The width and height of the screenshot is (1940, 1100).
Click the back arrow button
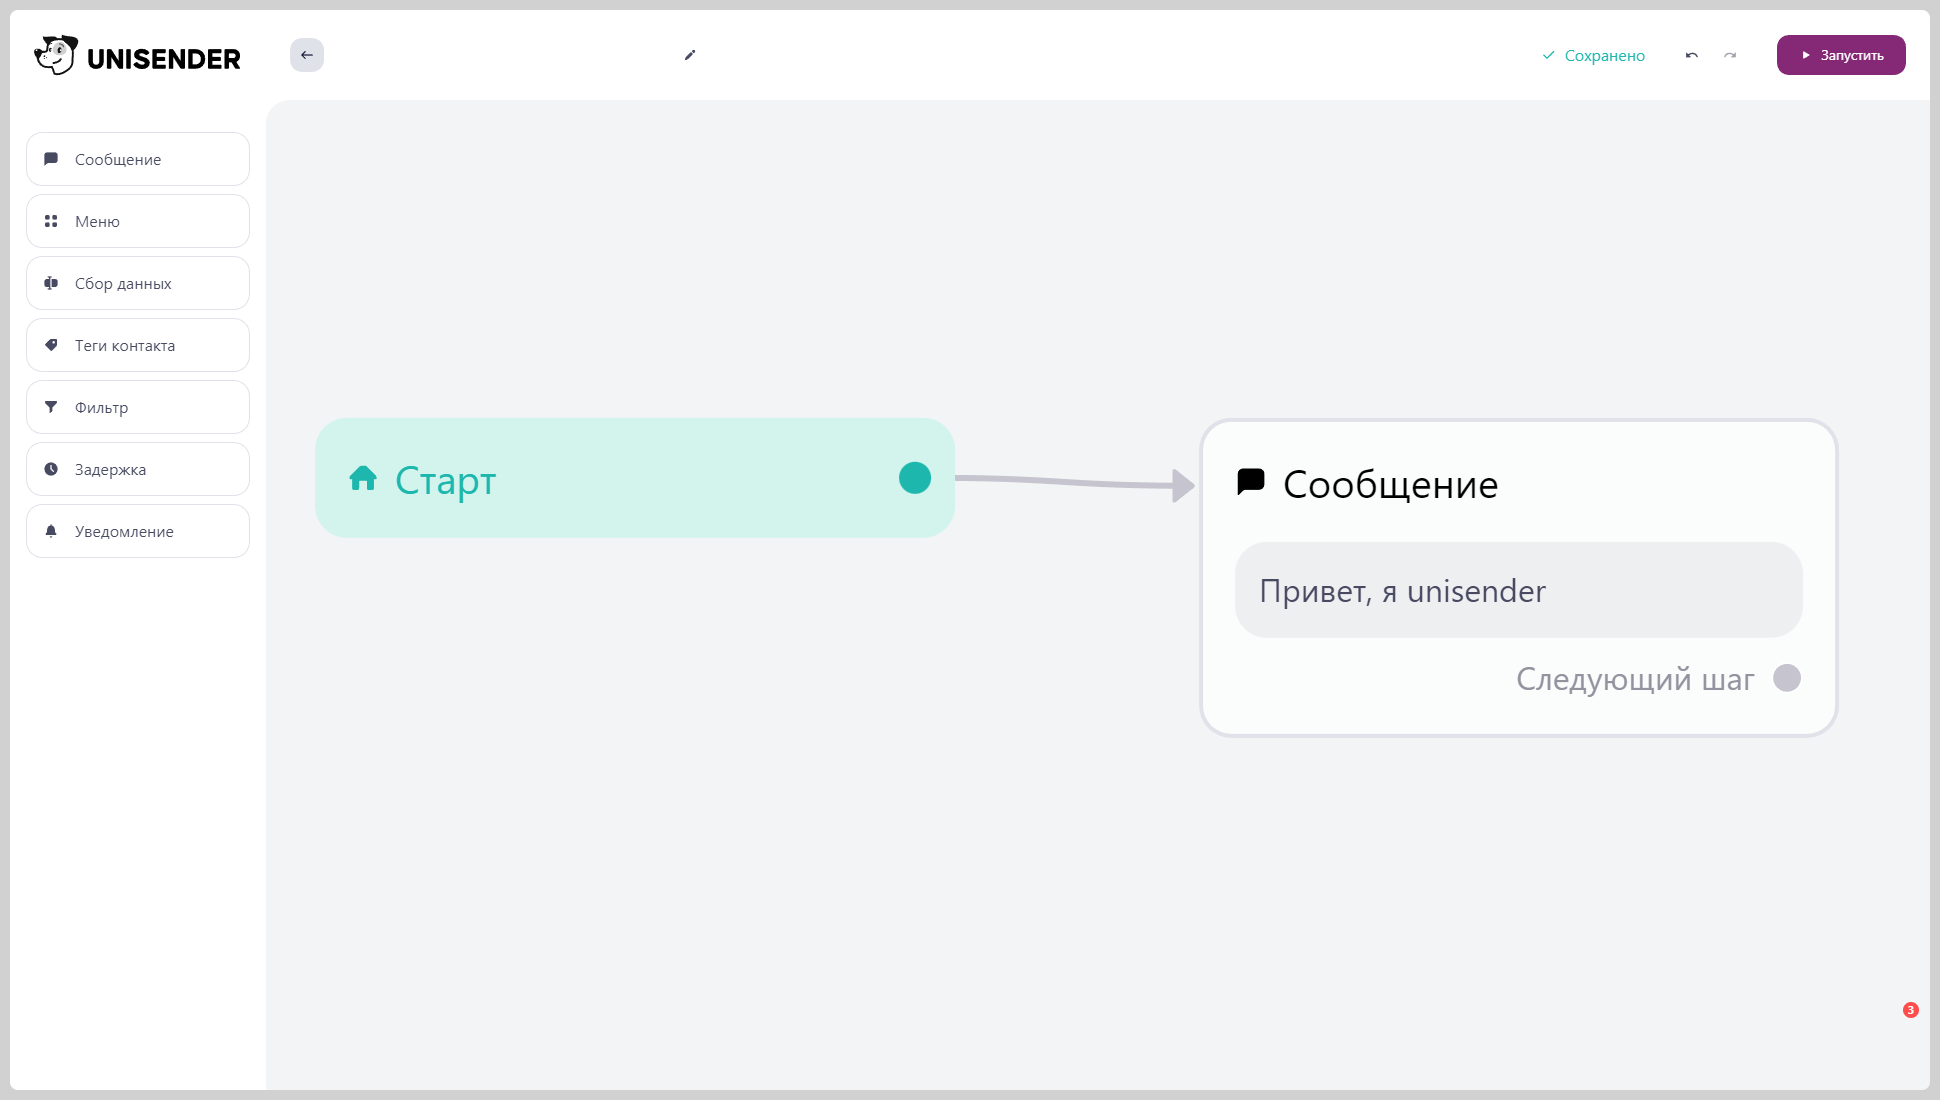pos(307,55)
